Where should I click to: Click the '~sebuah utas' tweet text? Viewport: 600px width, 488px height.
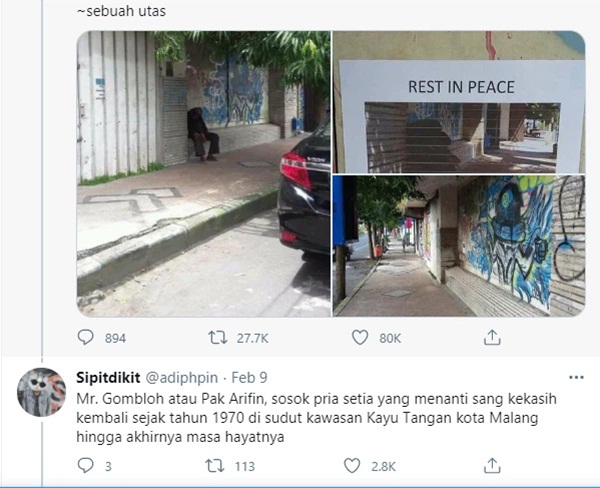(x=121, y=11)
